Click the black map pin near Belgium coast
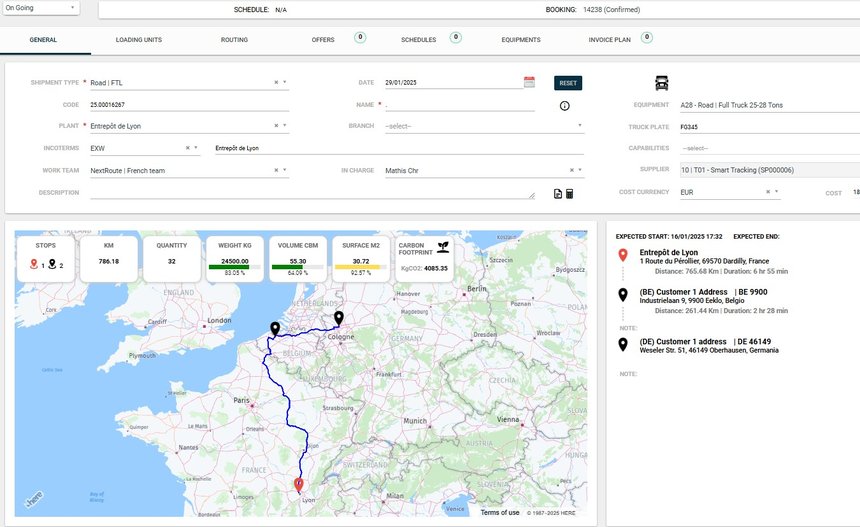Viewport: 860px width, 527px height. tap(275, 329)
